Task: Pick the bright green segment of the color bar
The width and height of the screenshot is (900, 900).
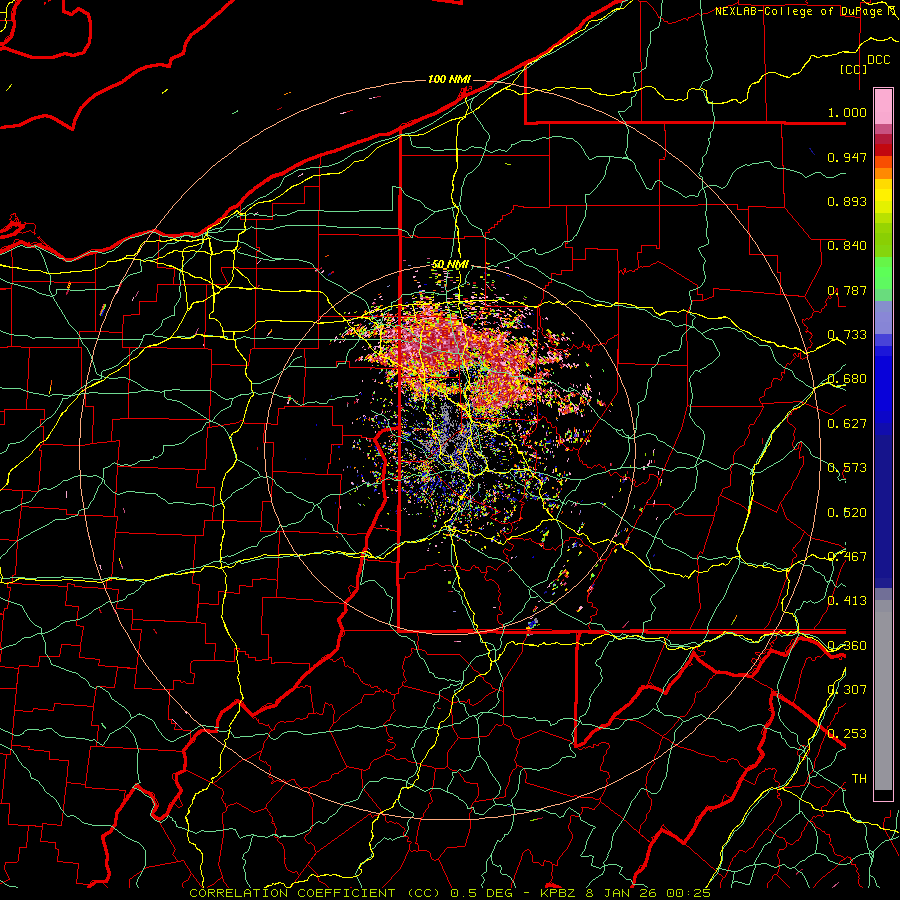Action: point(883,273)
